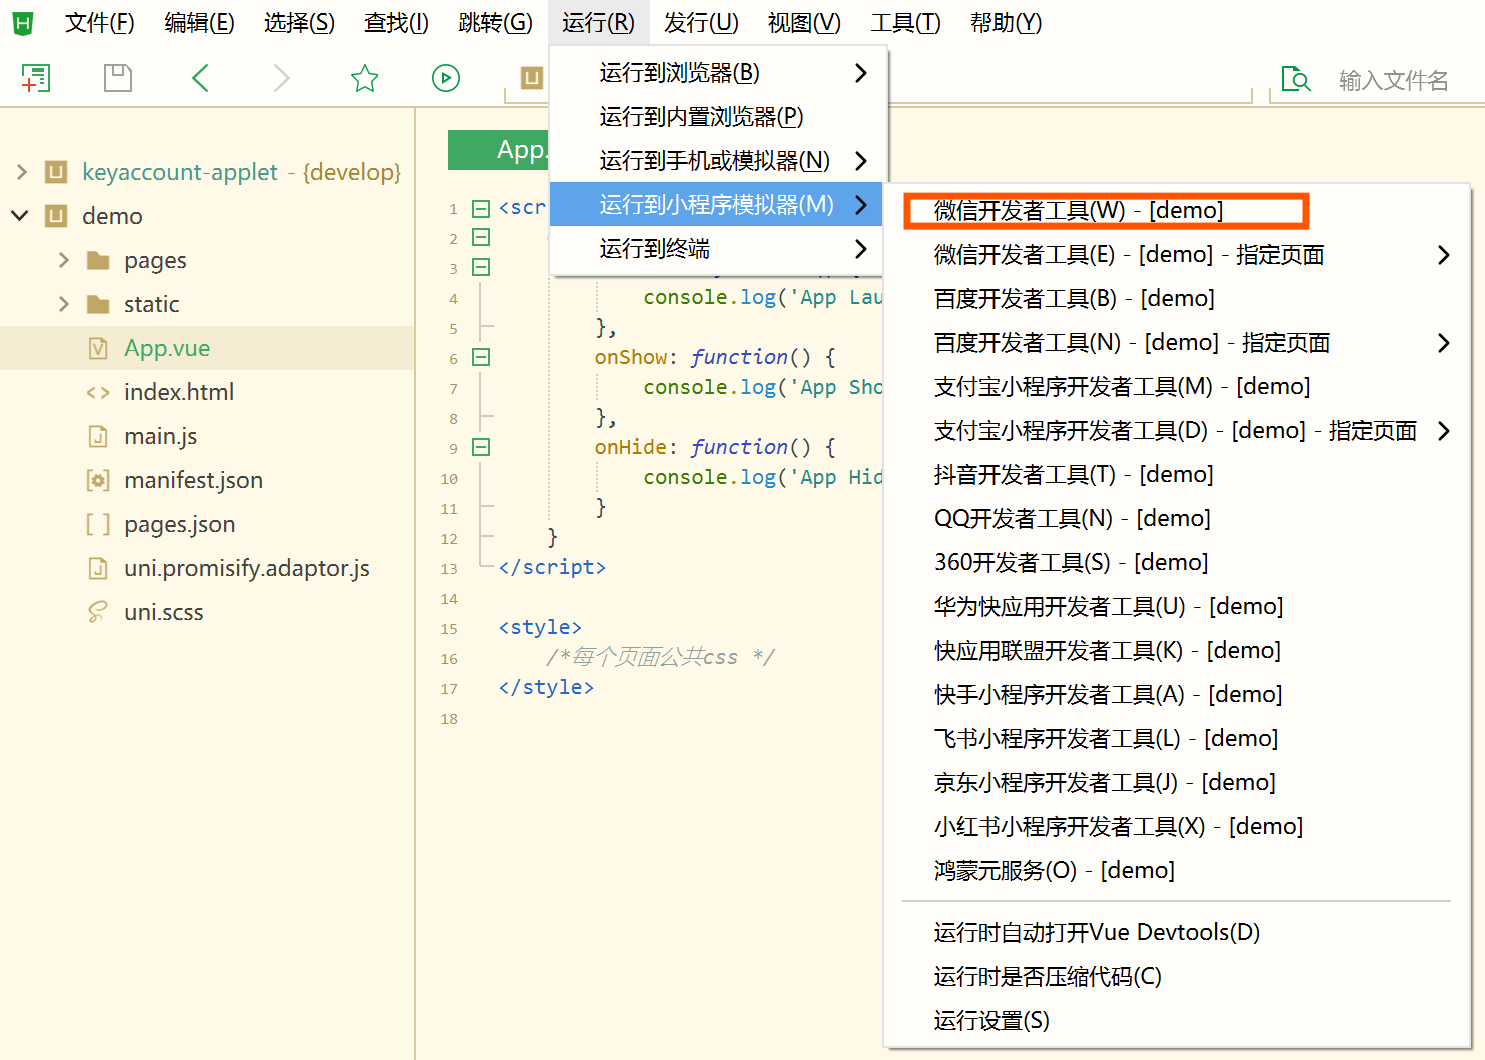The width and height of the screenshot is (1485, 1060).
Task: Run on 360开发者工具(S) - [demo]
Action: tap(1177, 562)
